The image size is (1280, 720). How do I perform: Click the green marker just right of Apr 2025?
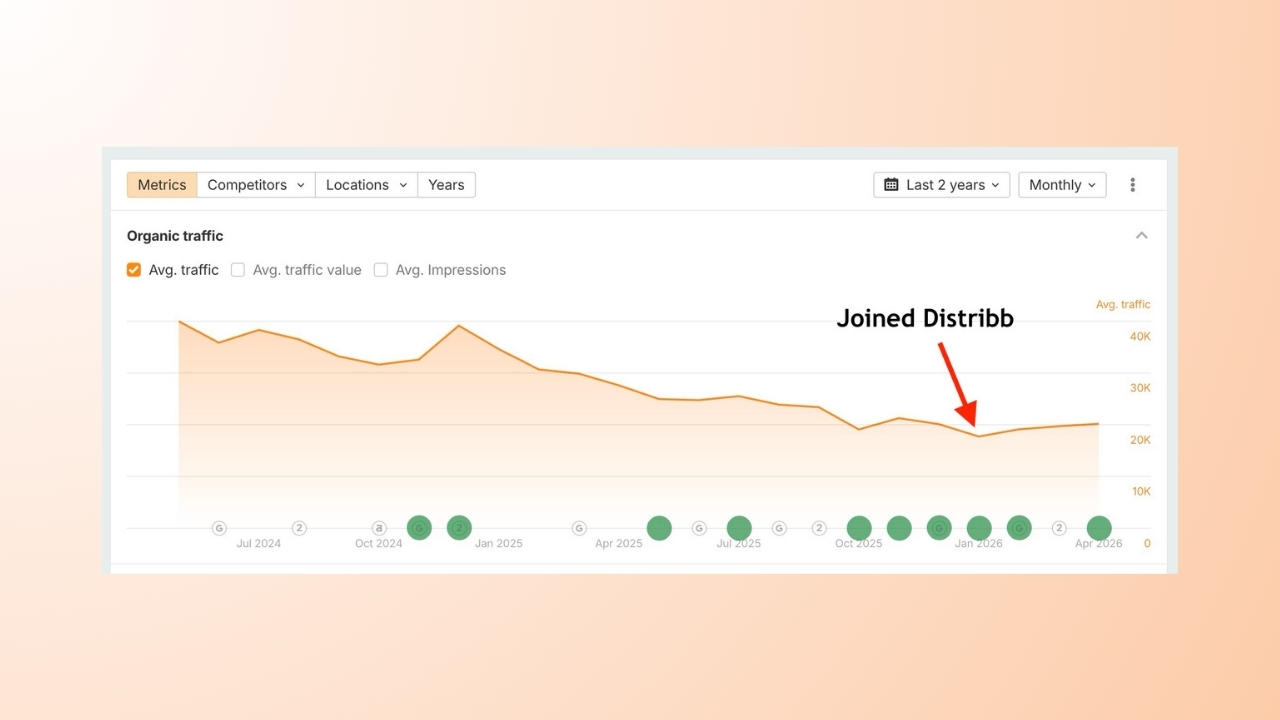tap(659, 528)
